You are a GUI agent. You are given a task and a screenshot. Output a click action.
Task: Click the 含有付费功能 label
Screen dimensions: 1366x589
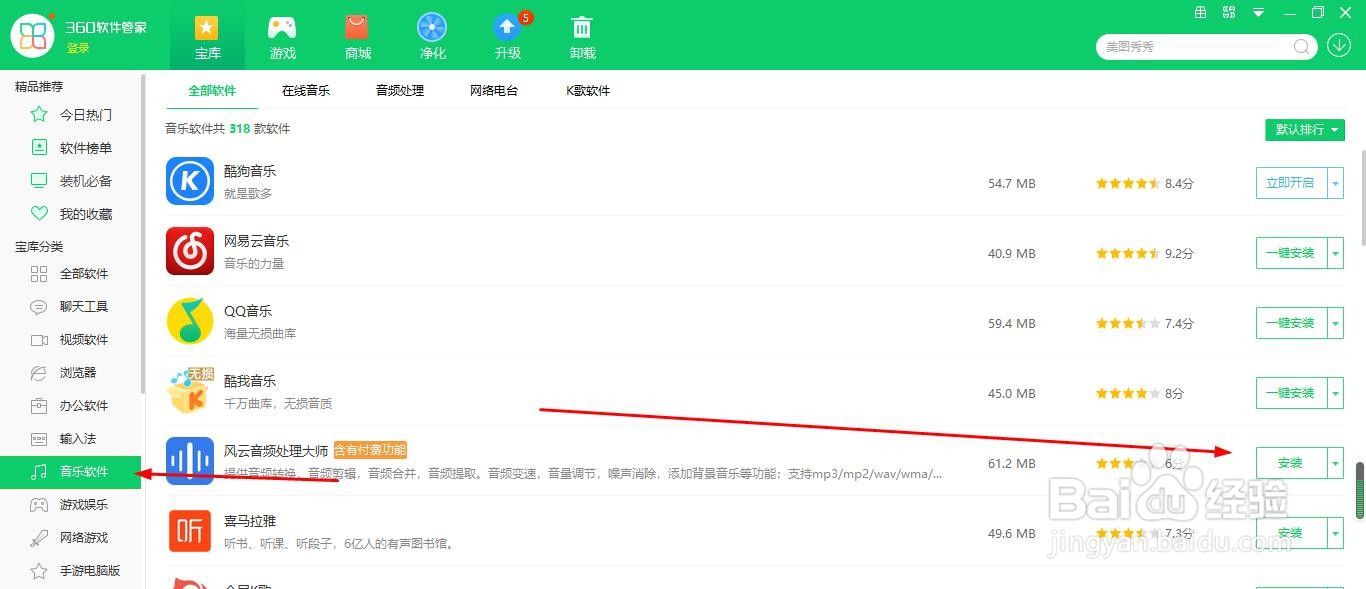click(370, 450)
